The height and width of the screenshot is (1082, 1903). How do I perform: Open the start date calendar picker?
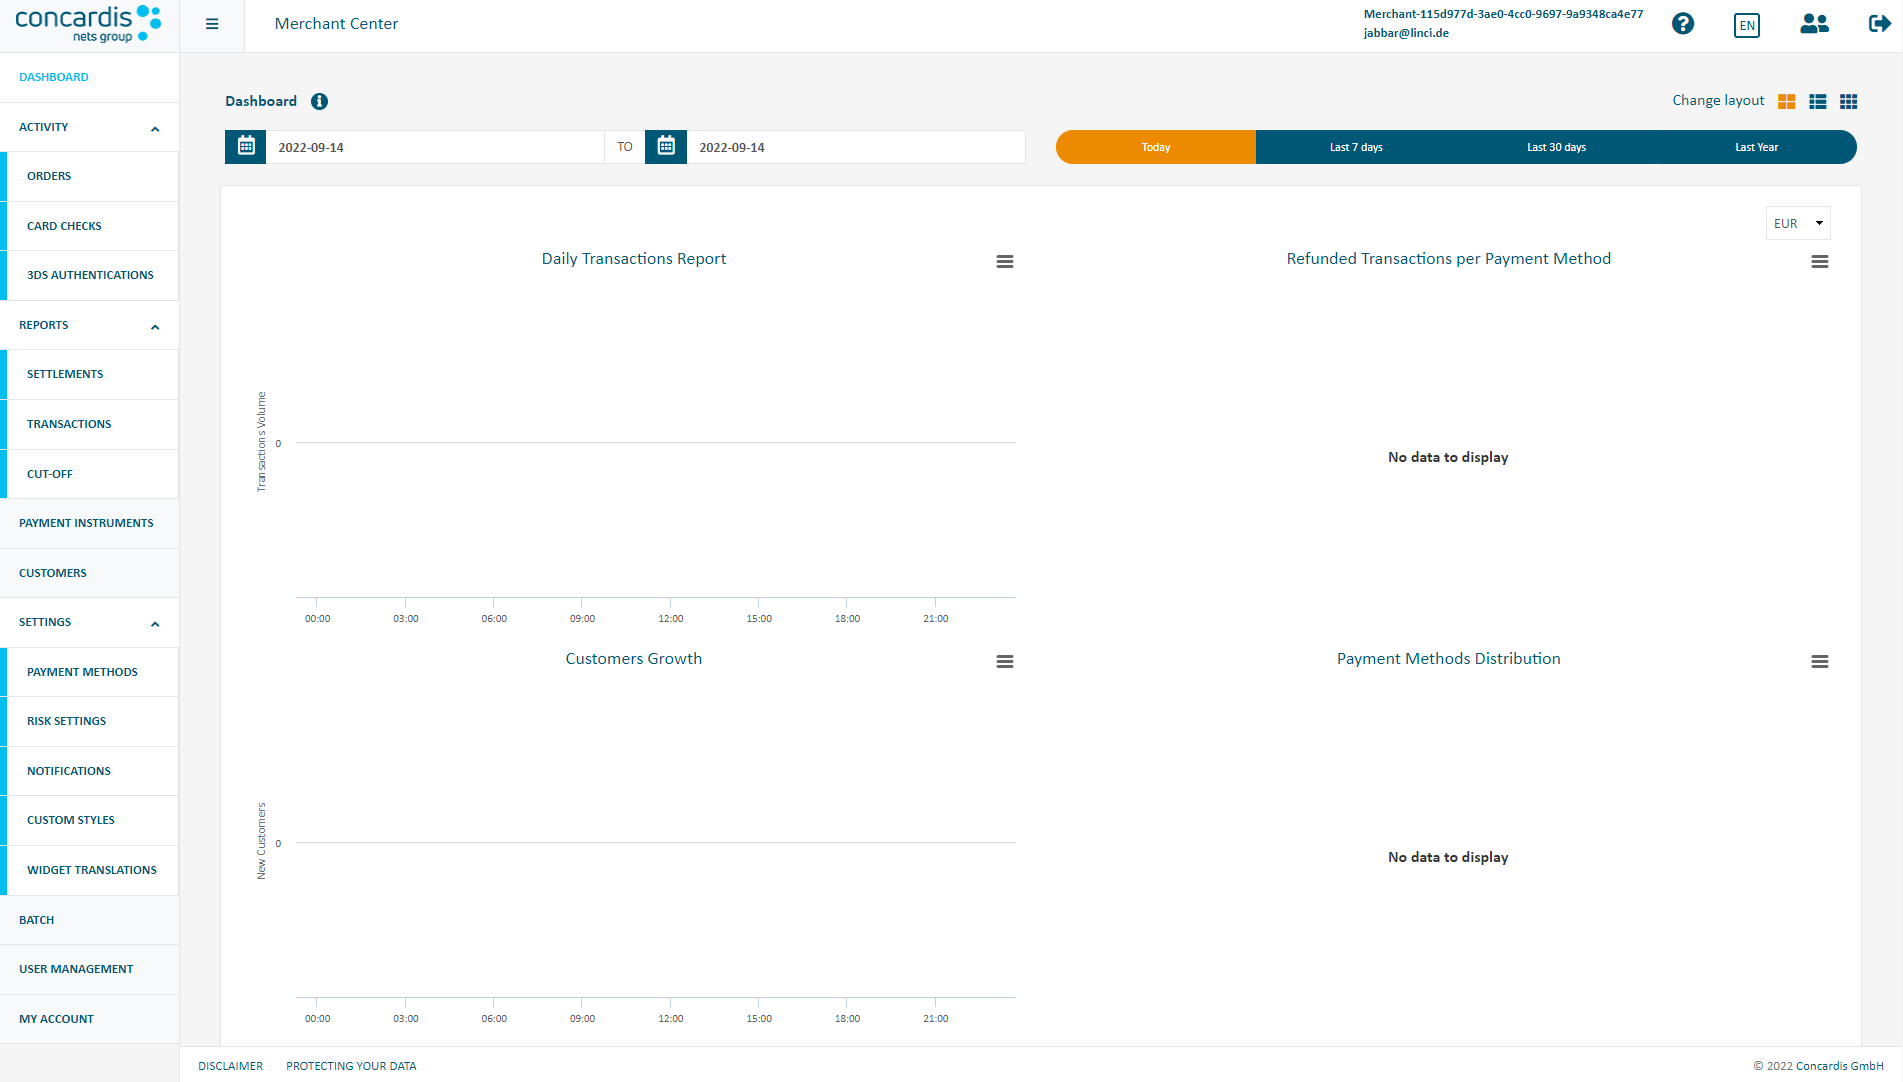[x=246, y=147]
